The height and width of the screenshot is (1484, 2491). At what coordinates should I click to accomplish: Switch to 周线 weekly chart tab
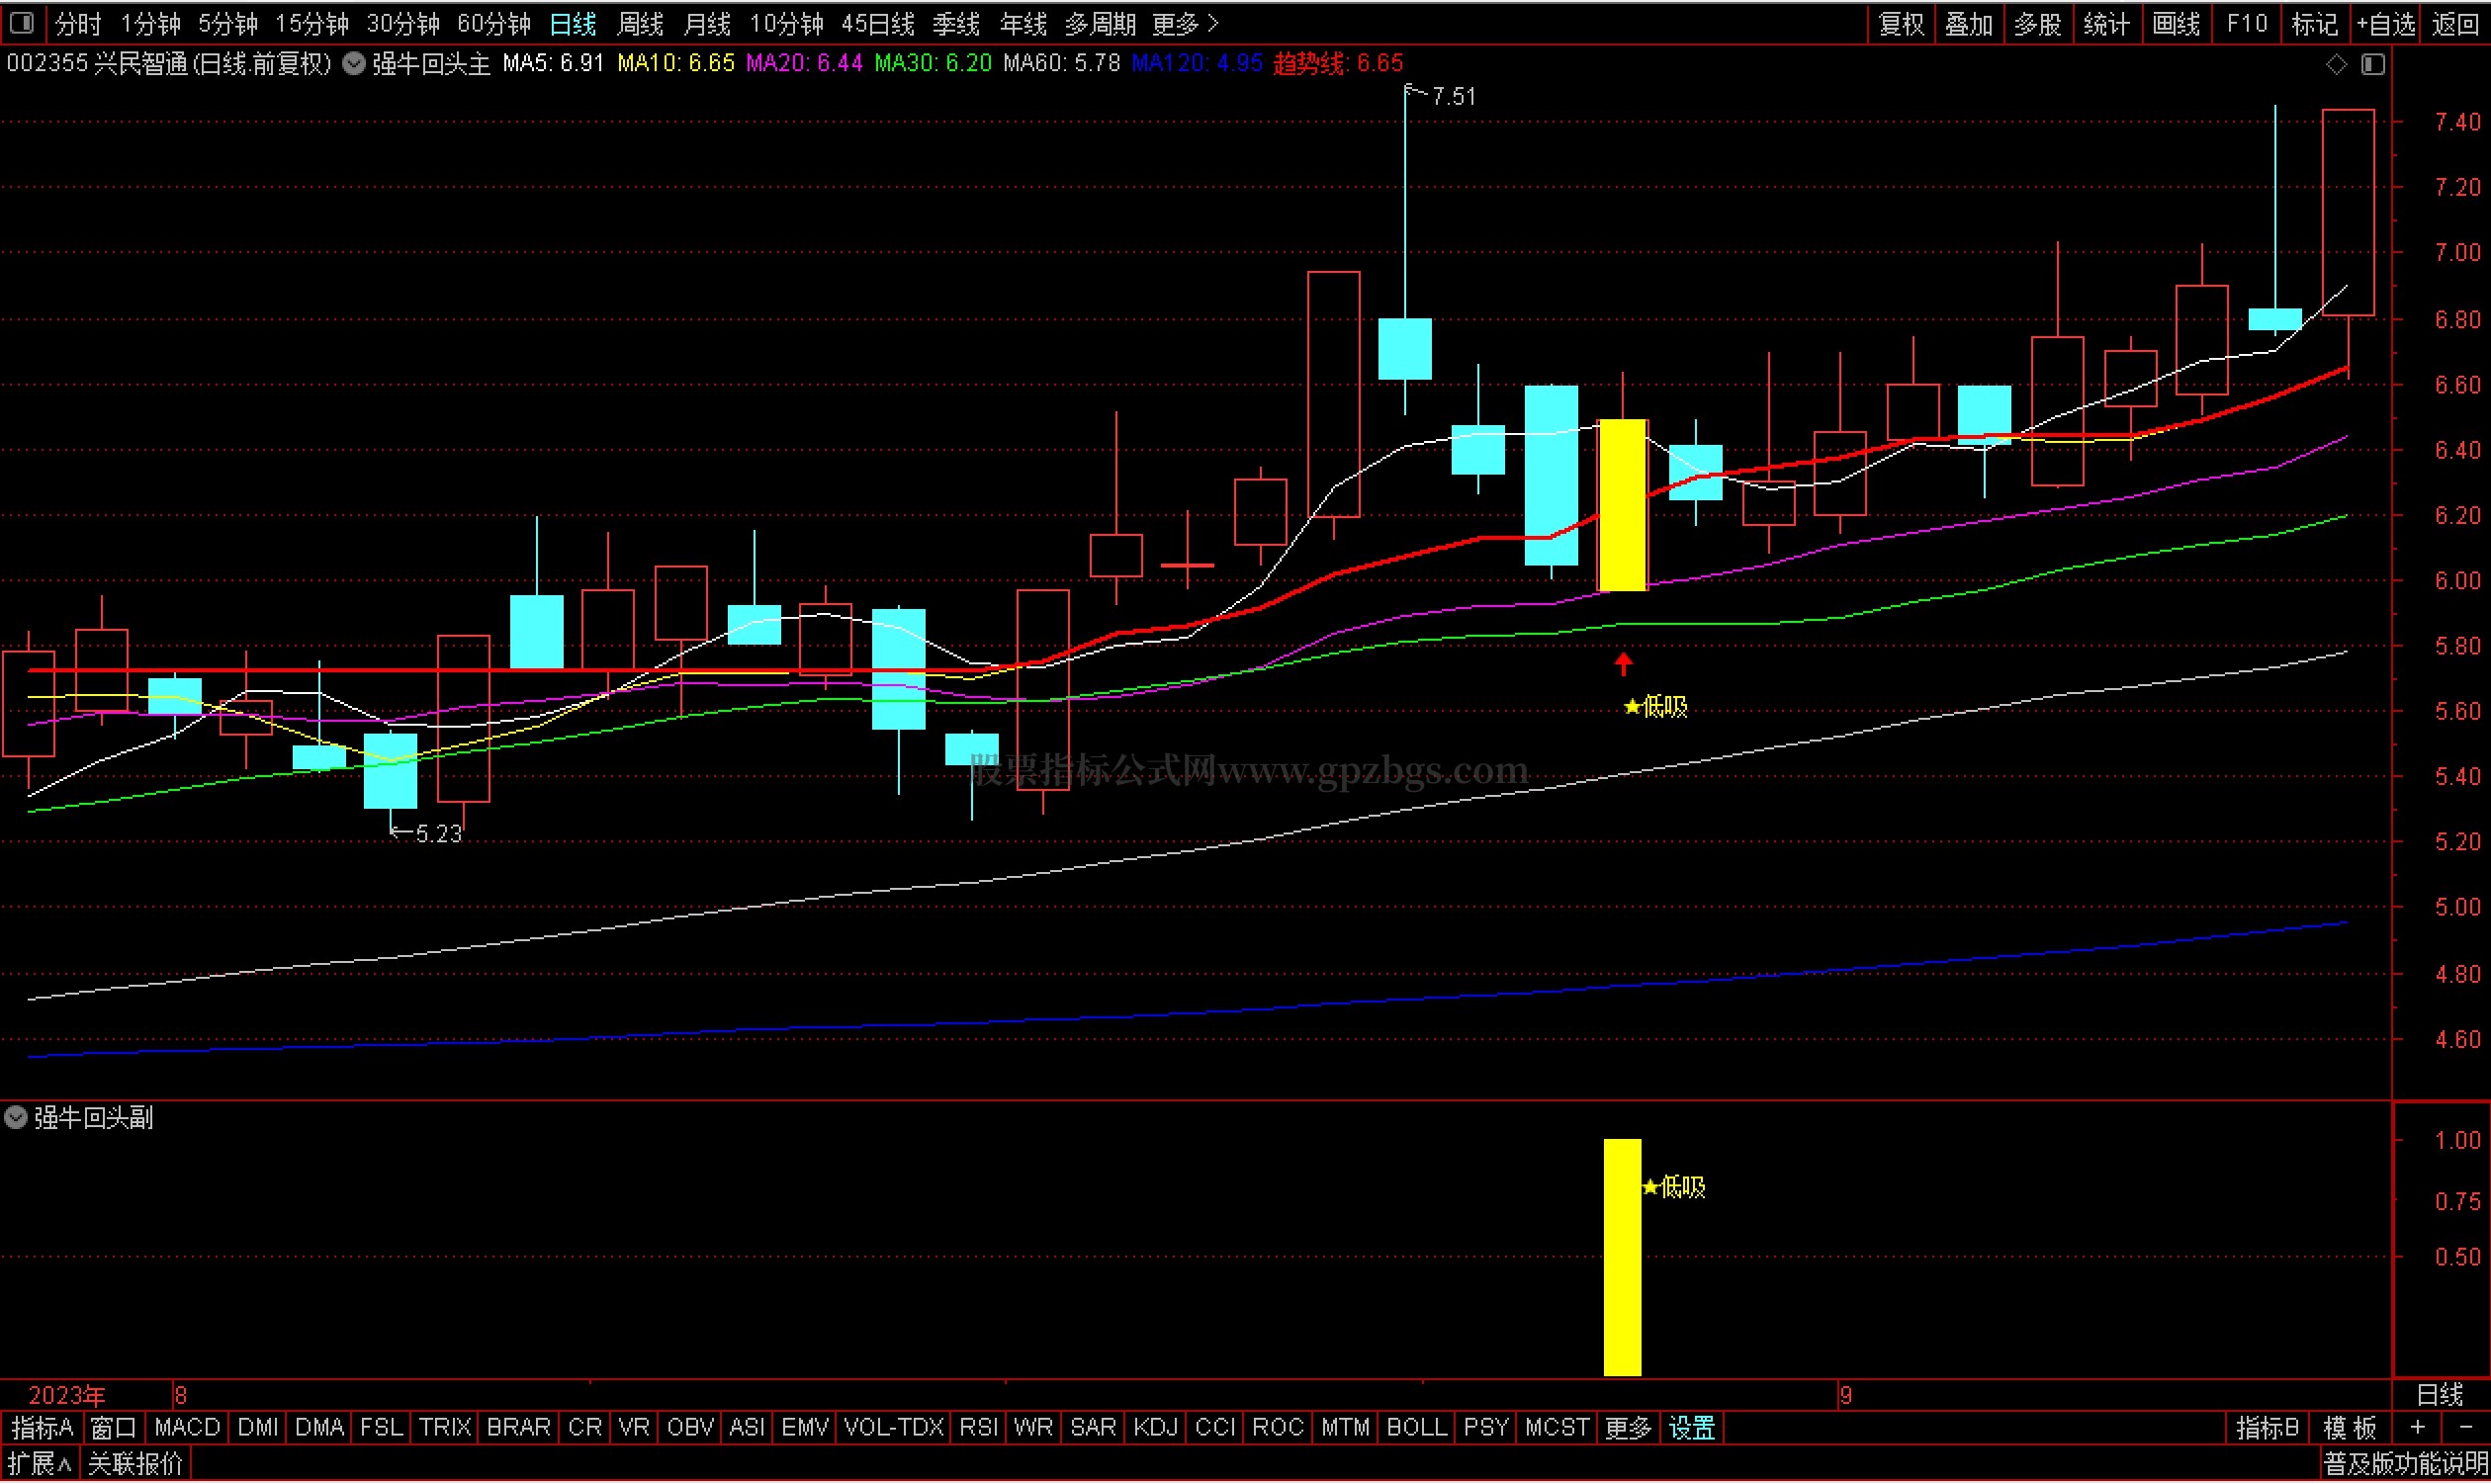(640, 23)
